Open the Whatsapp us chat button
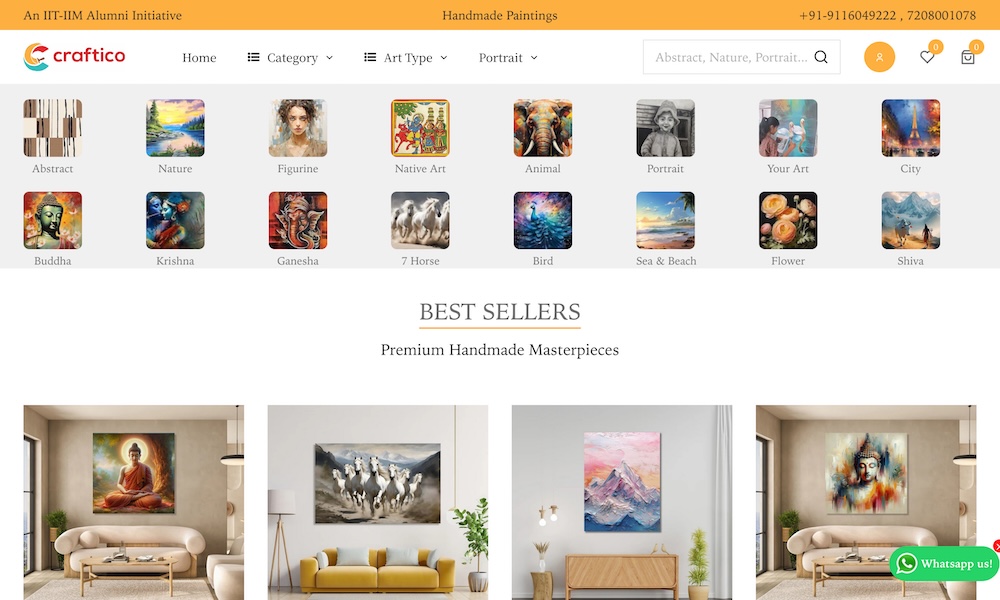Viewport: 1000px width, 600px height. tap(945, 564)
